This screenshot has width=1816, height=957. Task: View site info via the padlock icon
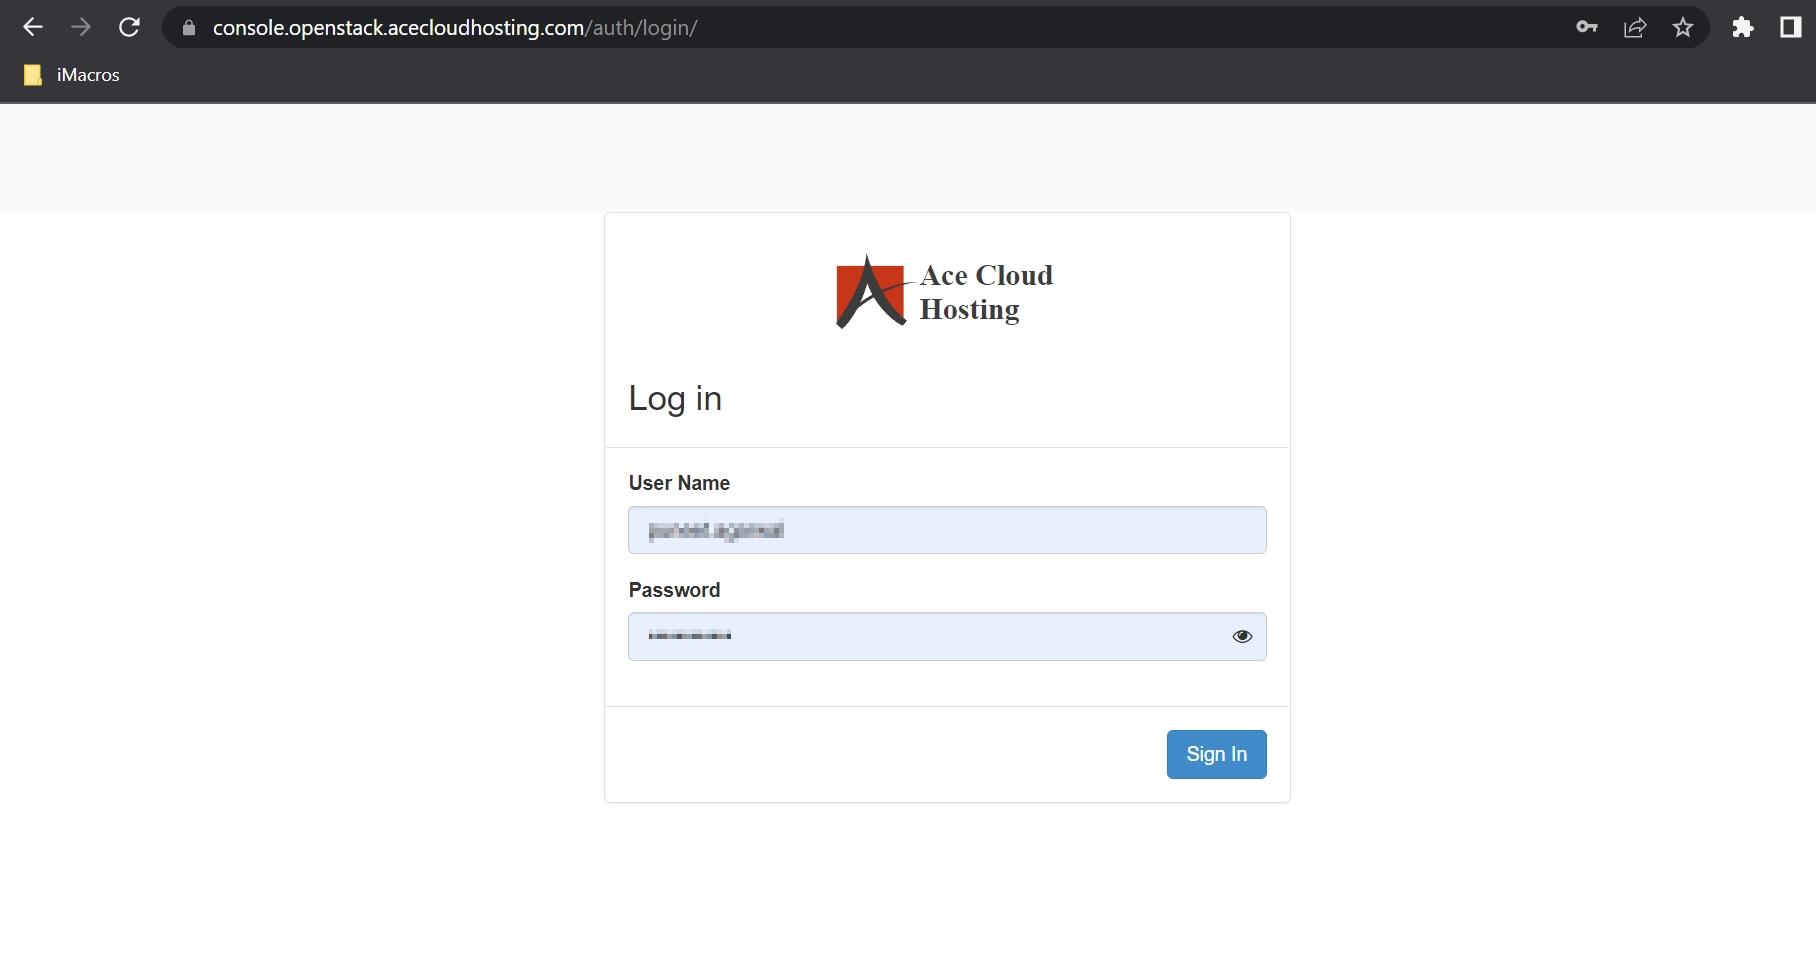point(189,28)
